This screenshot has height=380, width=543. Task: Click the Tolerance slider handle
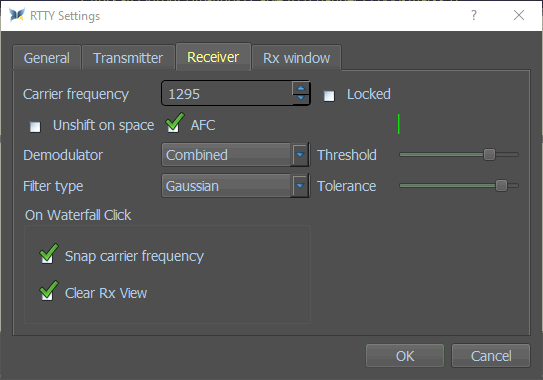(x=501, y=186)
